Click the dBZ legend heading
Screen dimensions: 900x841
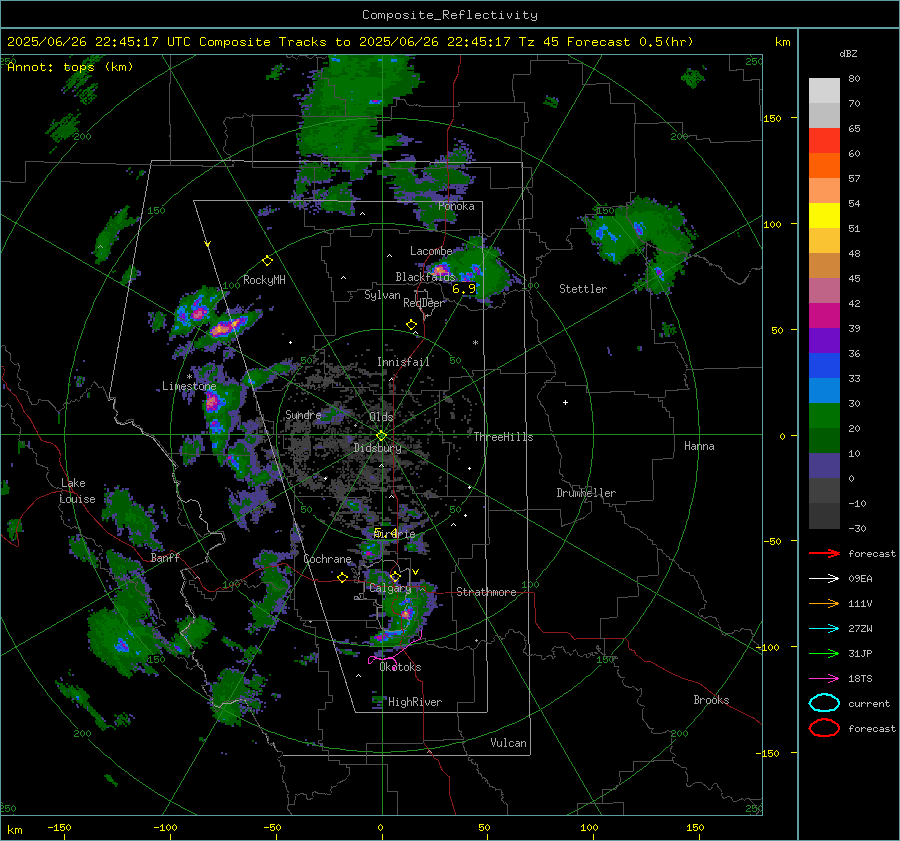click(x=848, y=54)
